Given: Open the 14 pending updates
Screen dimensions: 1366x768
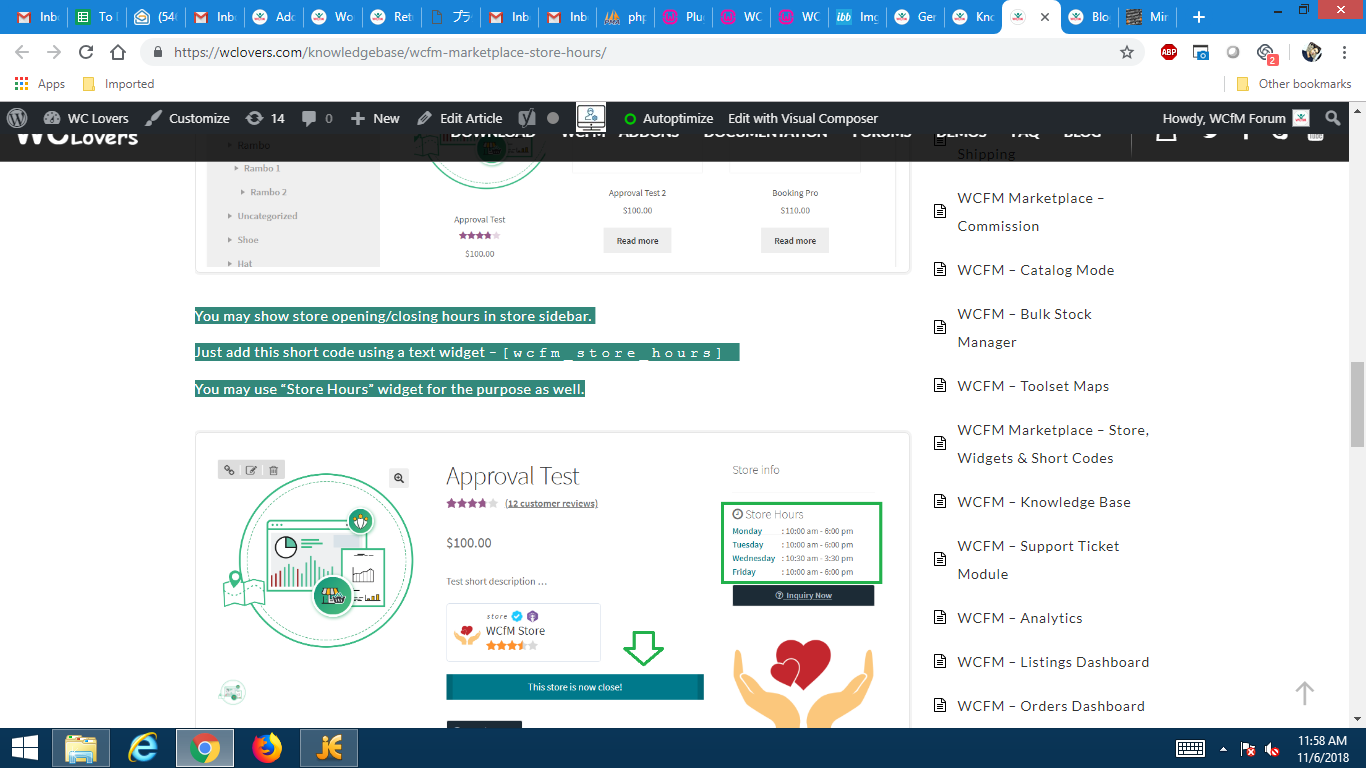Looking at the screenshot, I should click(x=265, y=118).
